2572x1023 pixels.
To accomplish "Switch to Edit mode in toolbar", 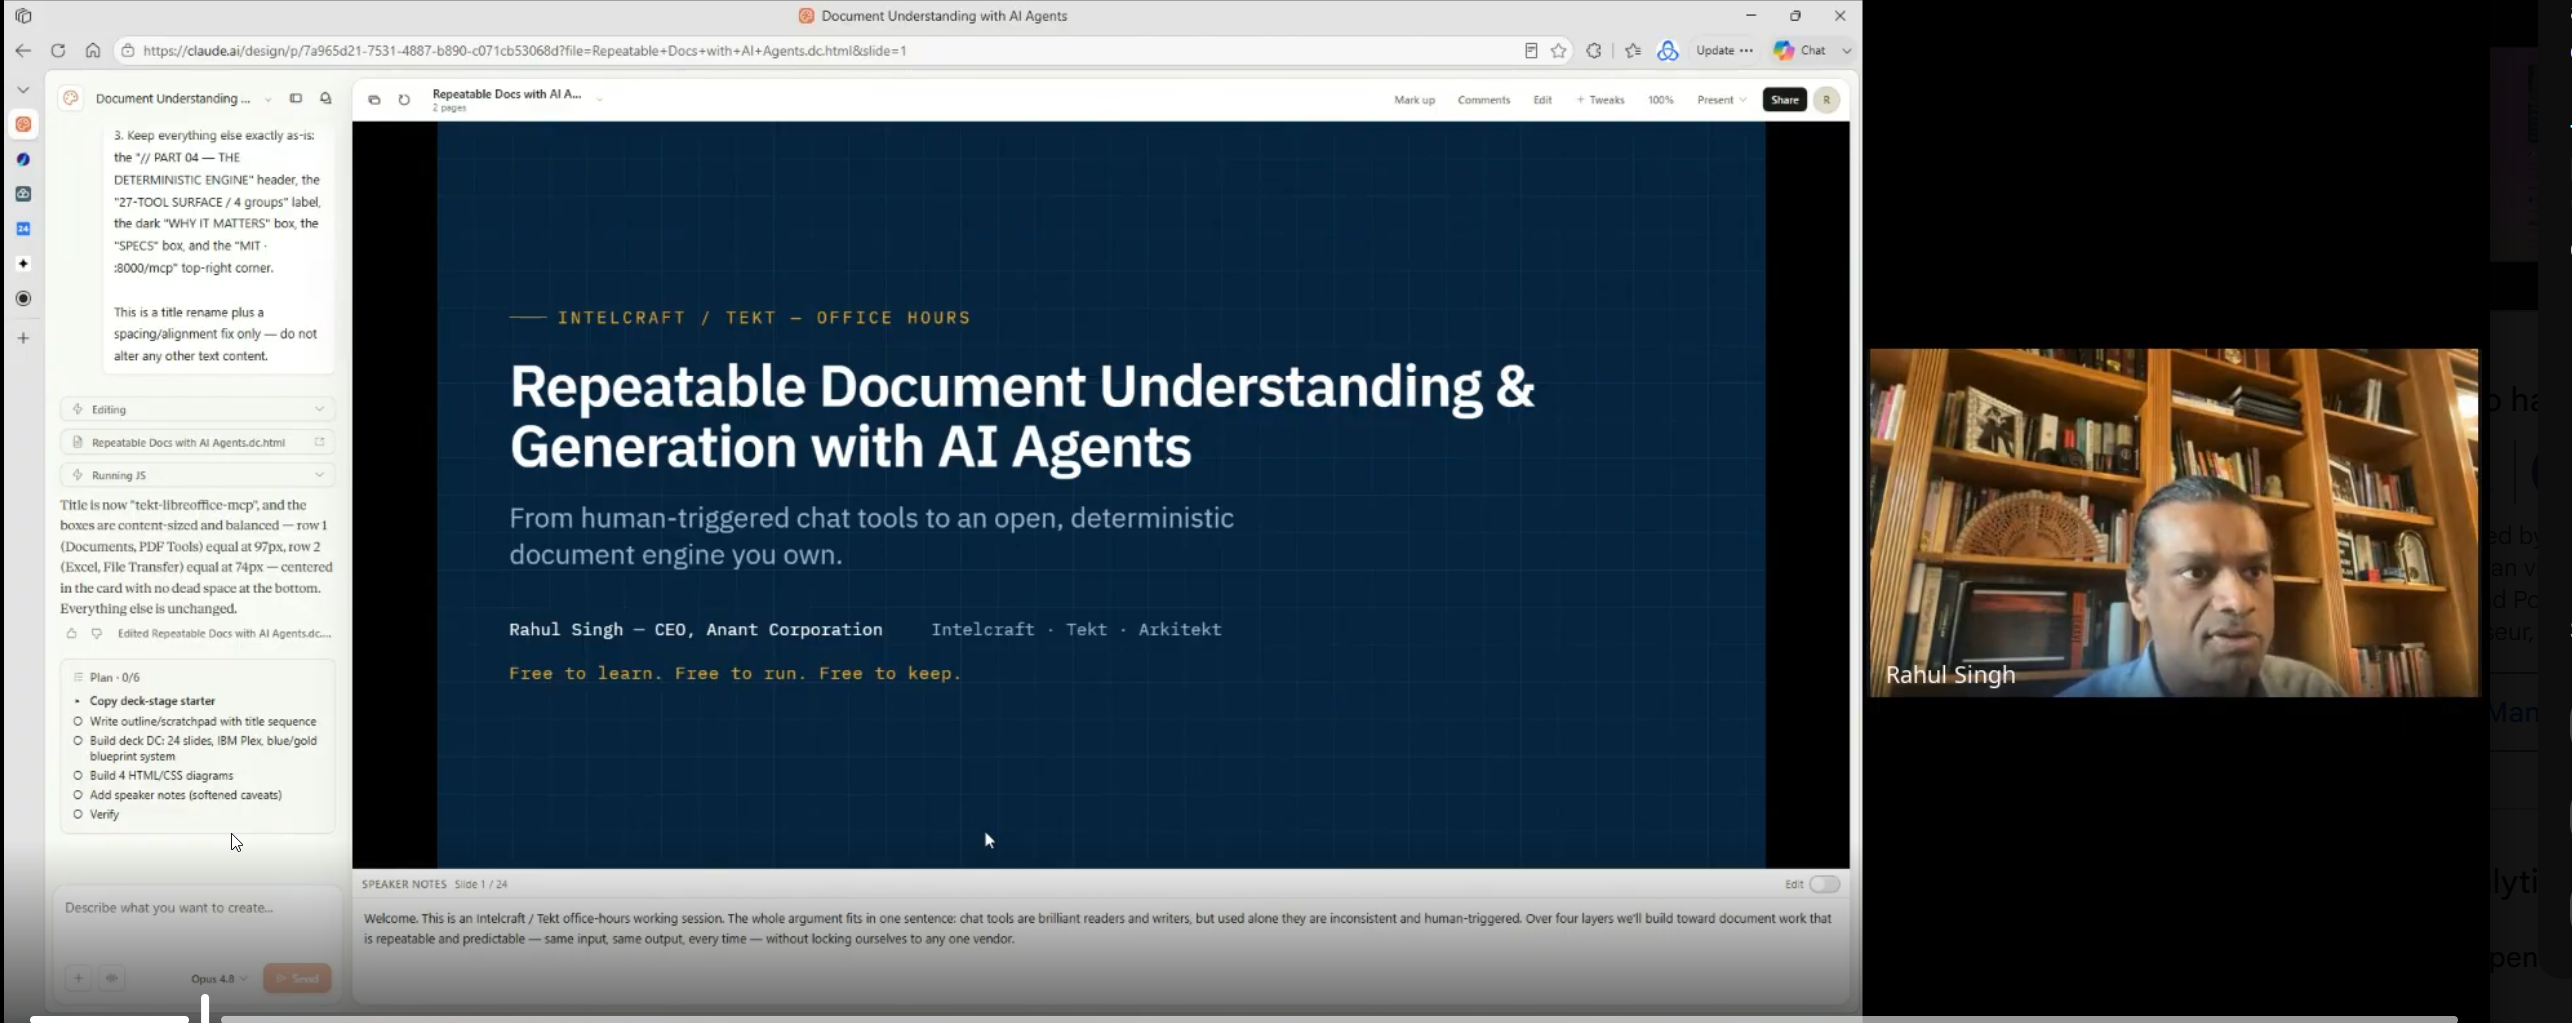I will tap(1542, 100).
